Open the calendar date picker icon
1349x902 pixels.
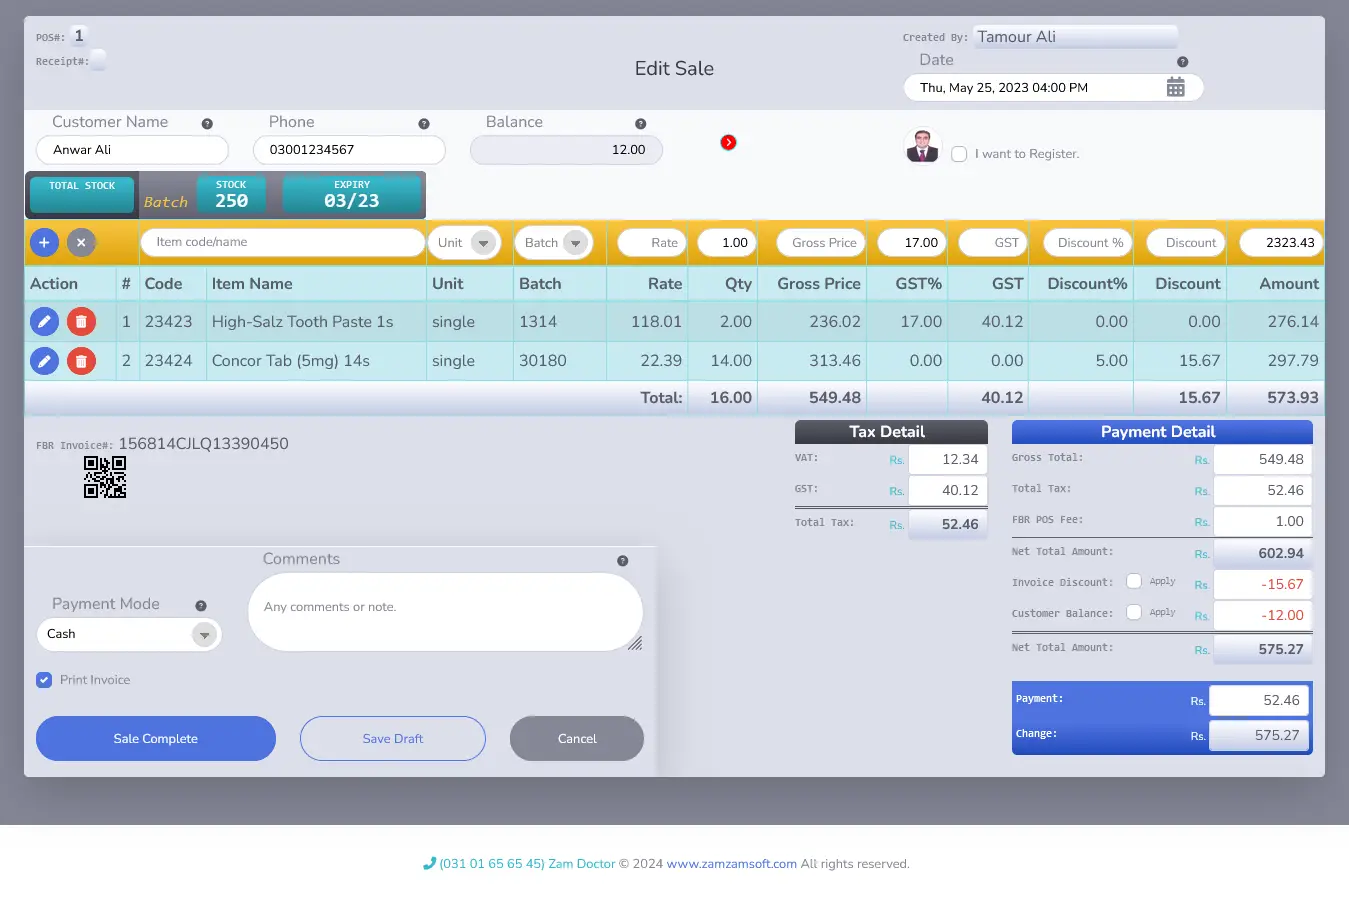1175,88
